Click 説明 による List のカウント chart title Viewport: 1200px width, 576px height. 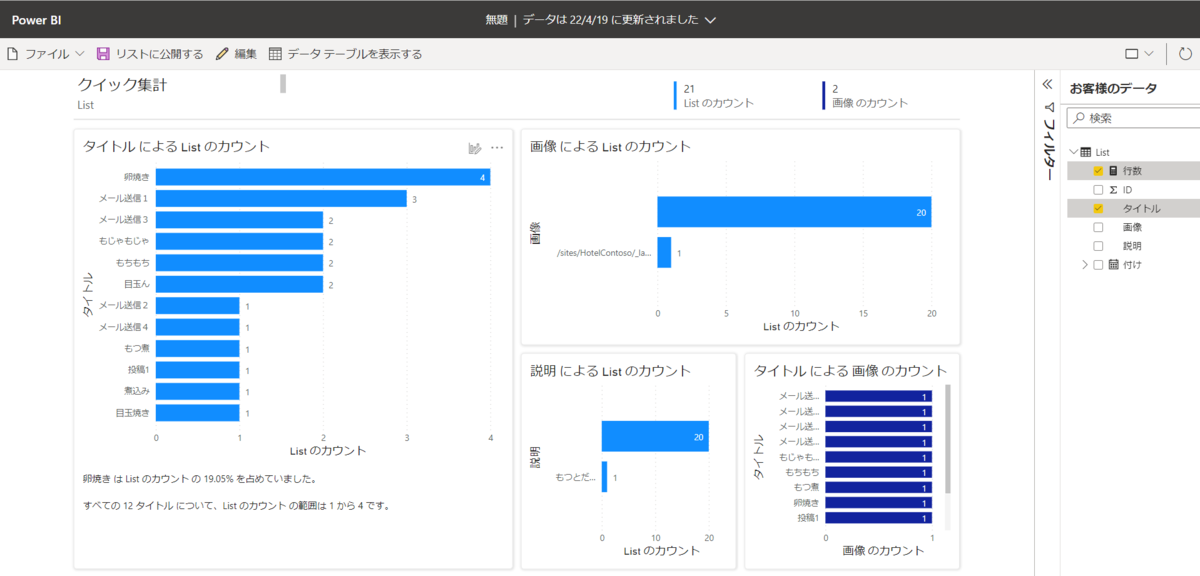coord(610,370)
